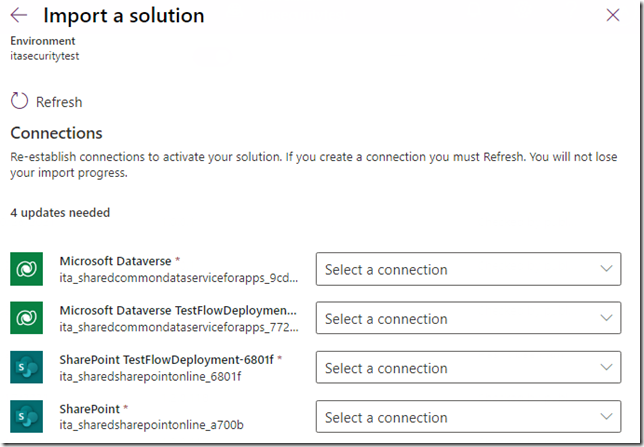Open Microsoft Dataverse connection dropdown
This screenshot has height=447, width=644.
click(468, 269)
